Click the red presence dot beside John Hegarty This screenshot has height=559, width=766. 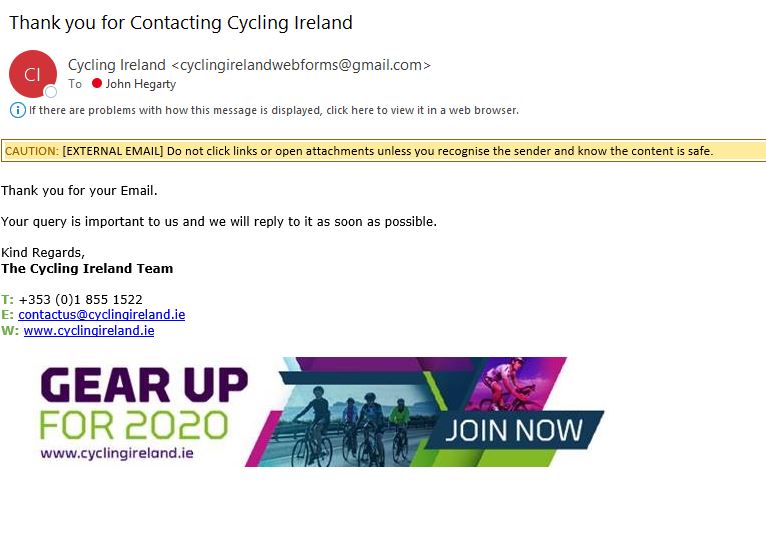tap(97, 84)
